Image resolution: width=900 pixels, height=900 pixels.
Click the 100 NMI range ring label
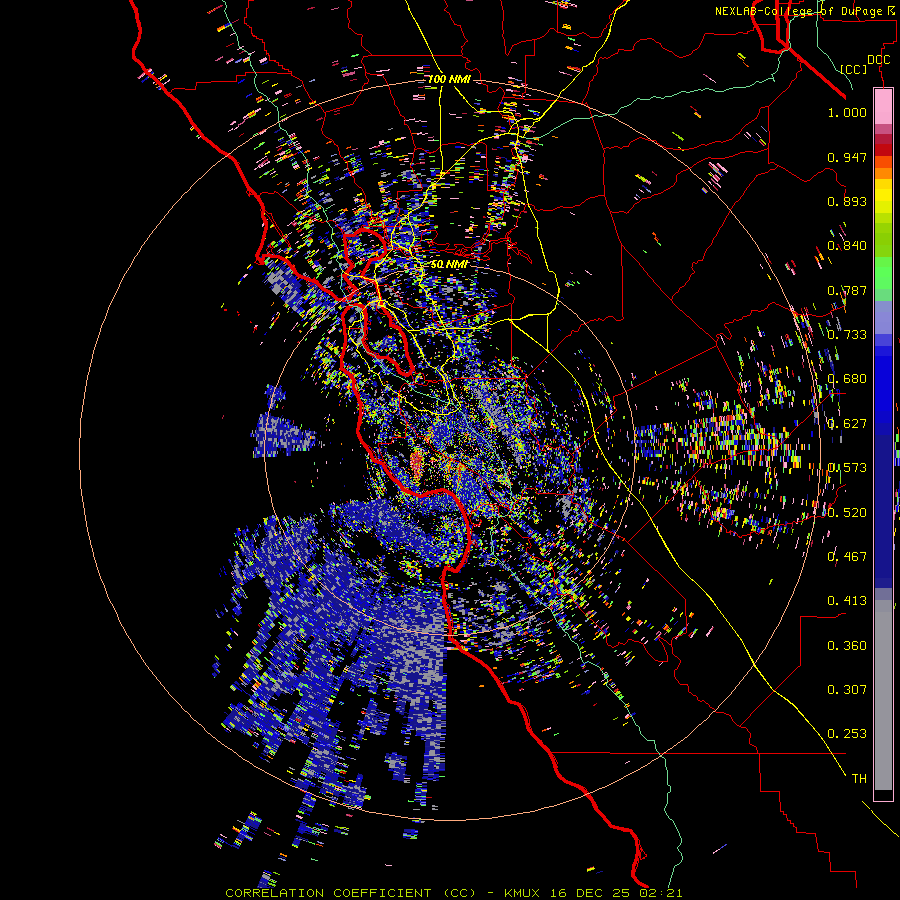[449, 79]
